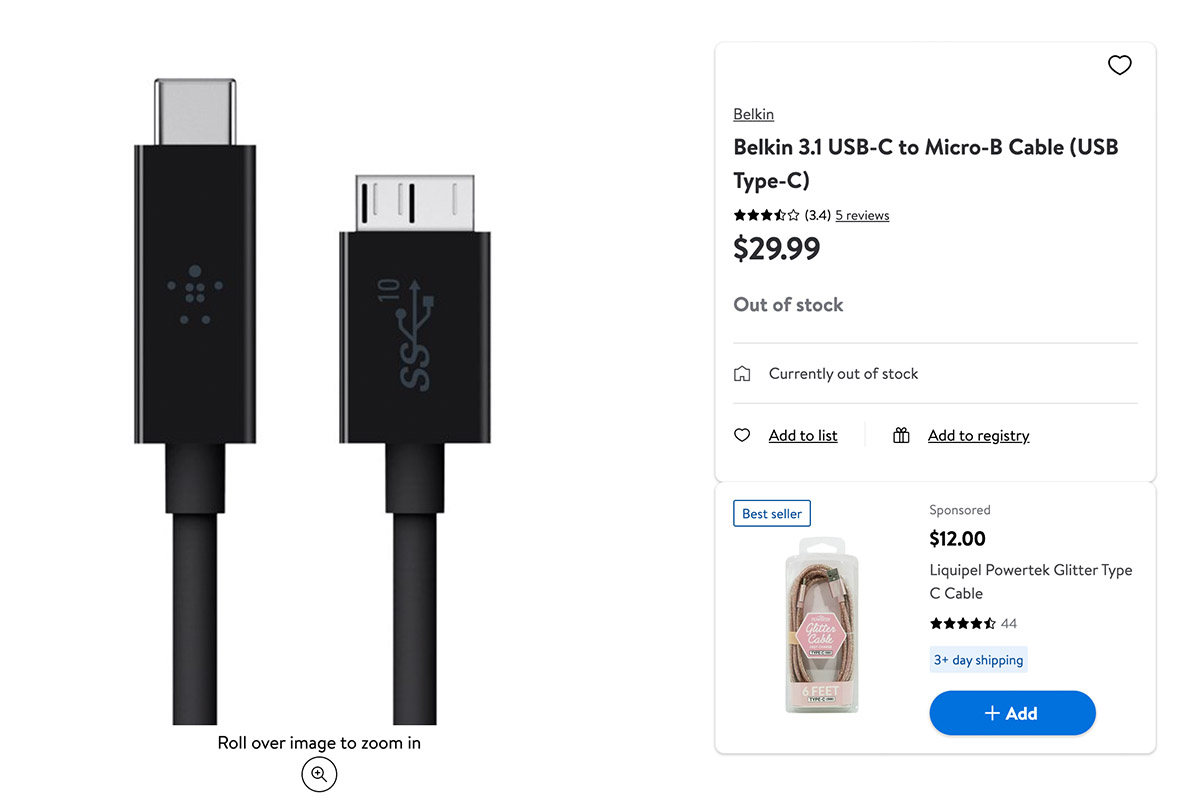Click the store icon next to Currently out of stock
Screen dimensions: 1200x800
742,374
